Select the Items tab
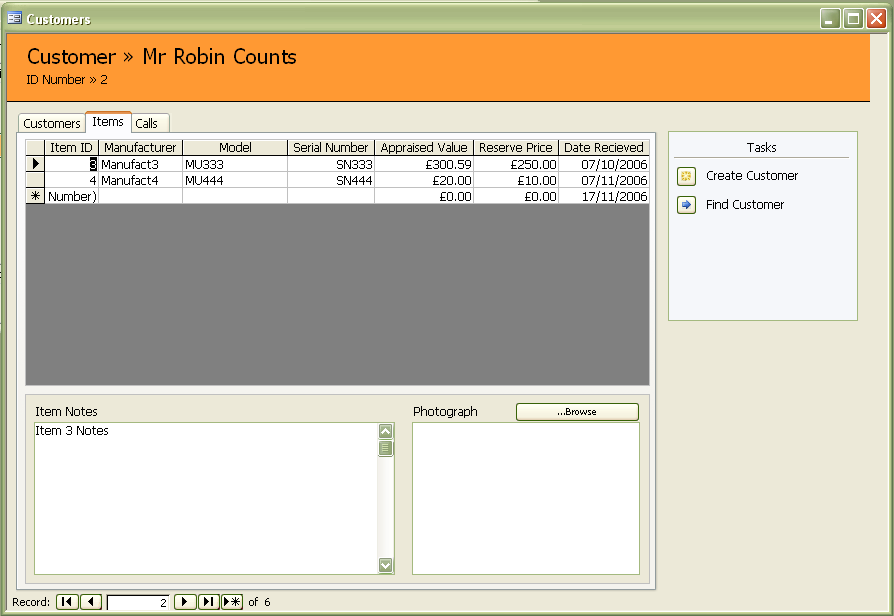 pyautogui.click(x=108, y=122)
